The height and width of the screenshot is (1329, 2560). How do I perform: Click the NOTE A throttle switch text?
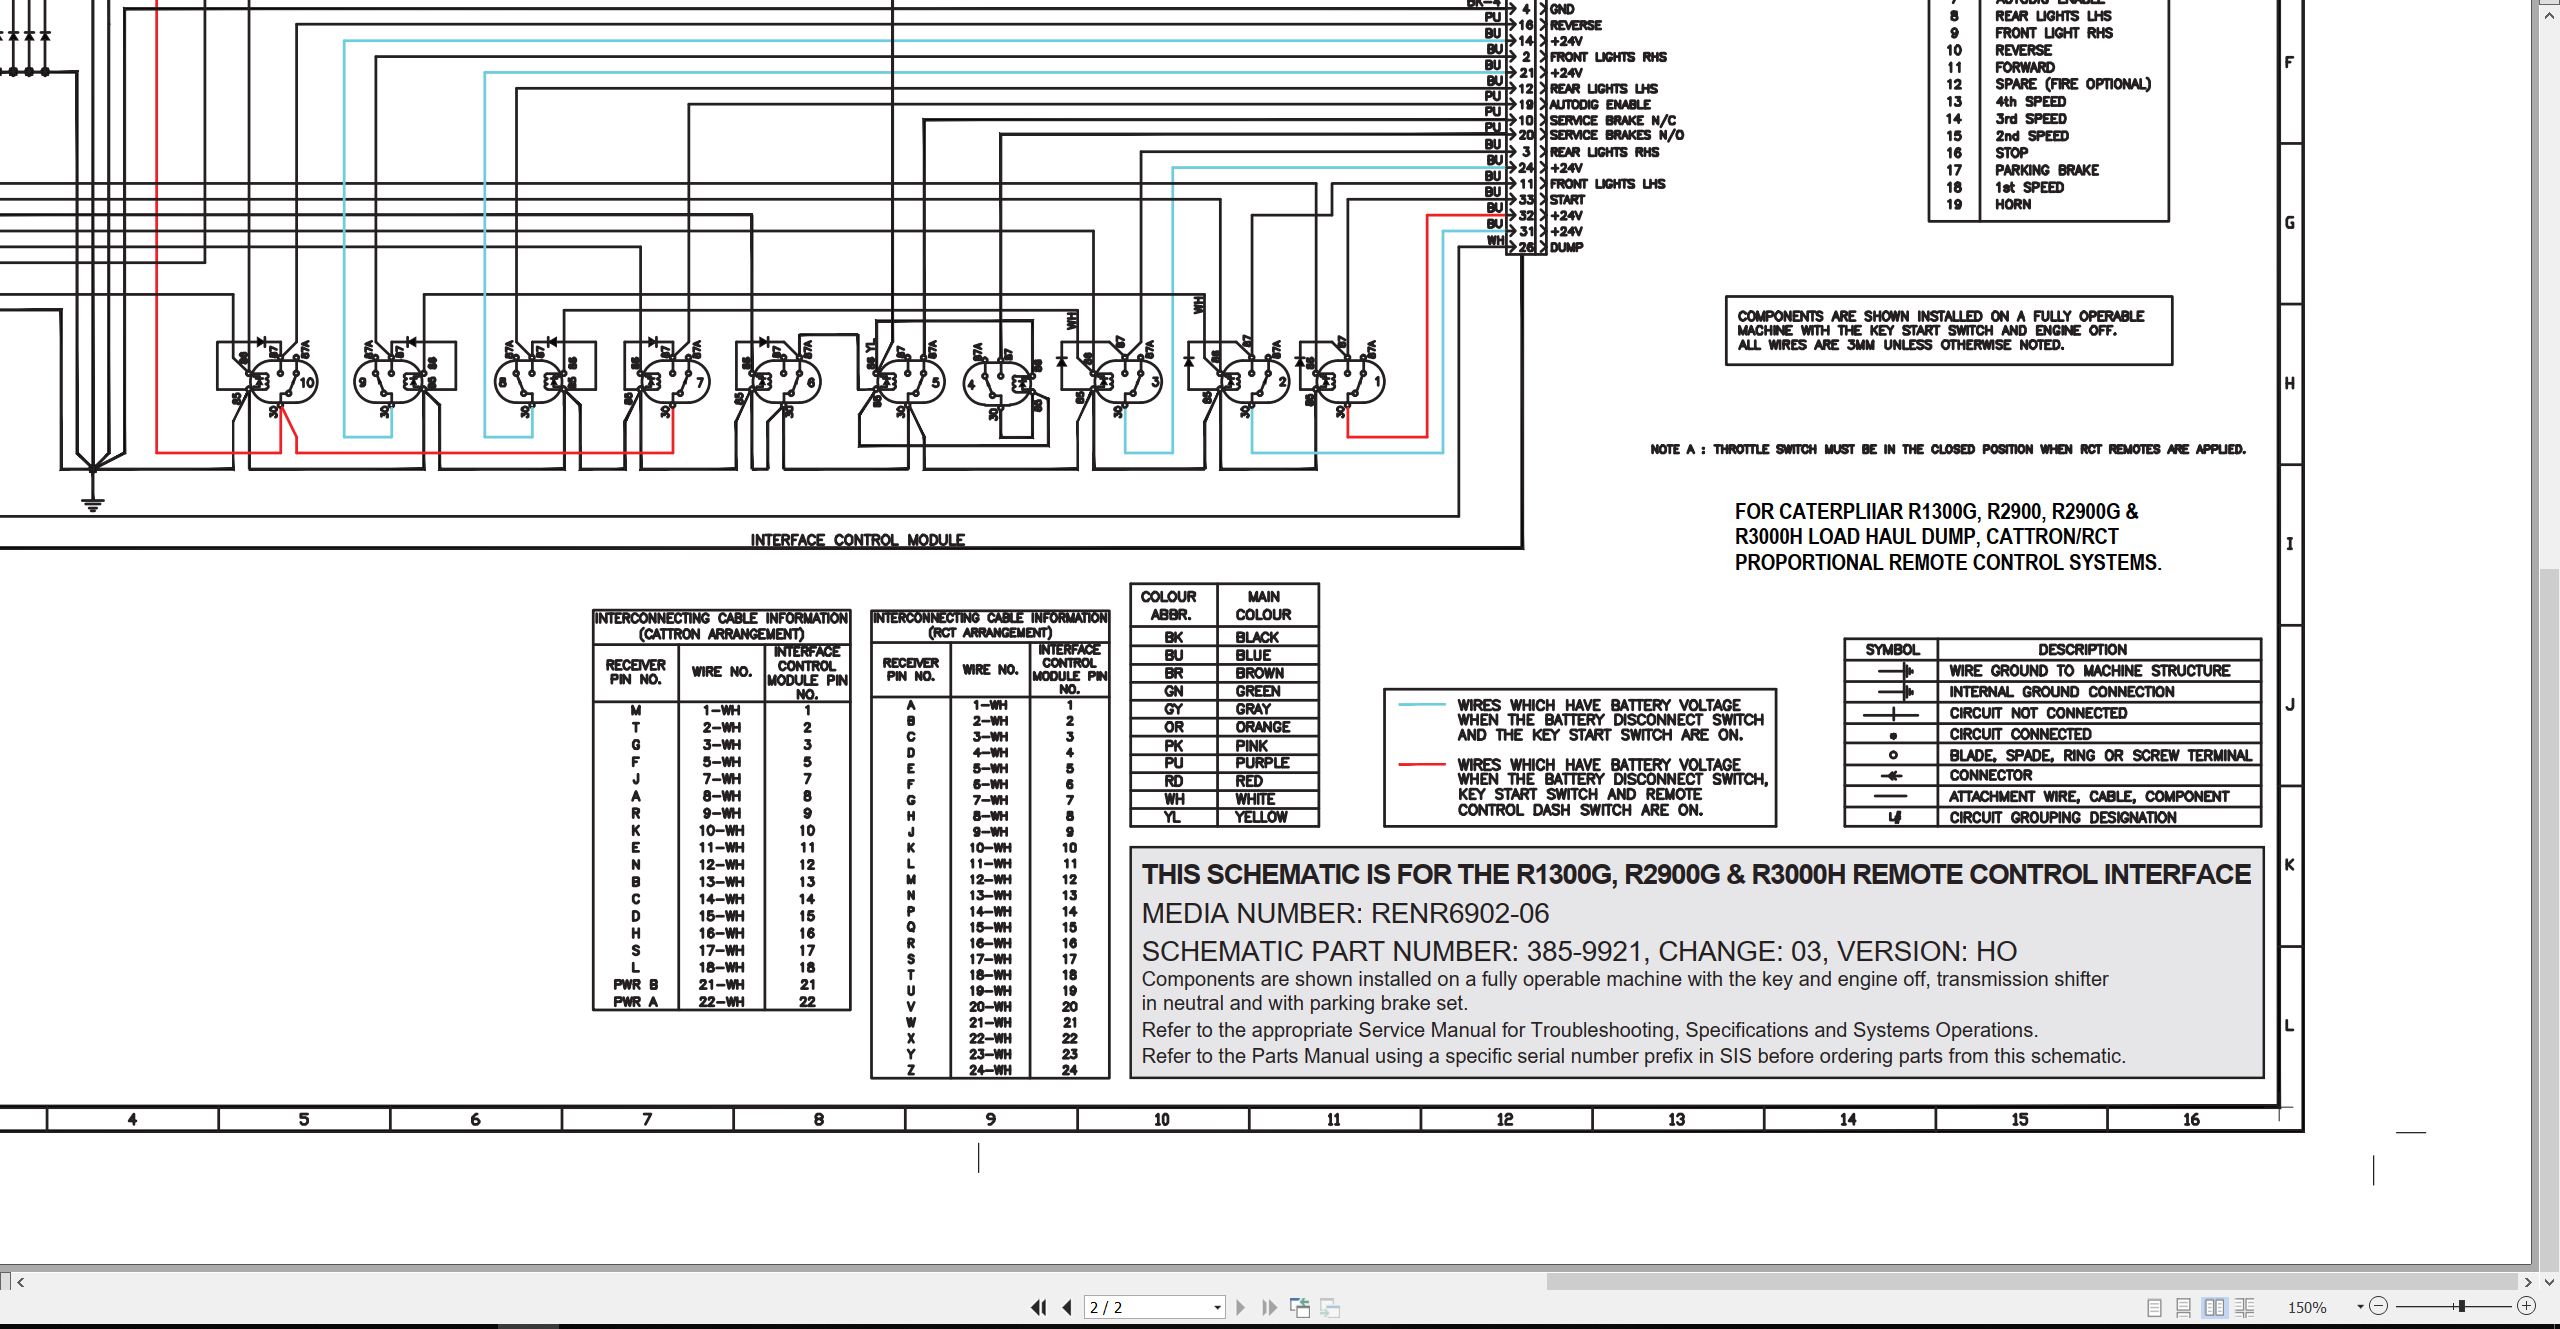tap(1947, 449)
